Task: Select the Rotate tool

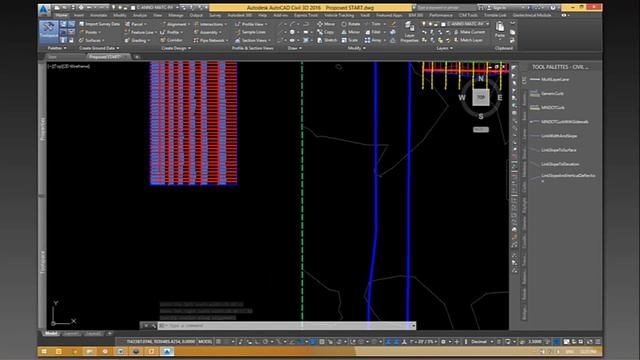Action: 351,24
